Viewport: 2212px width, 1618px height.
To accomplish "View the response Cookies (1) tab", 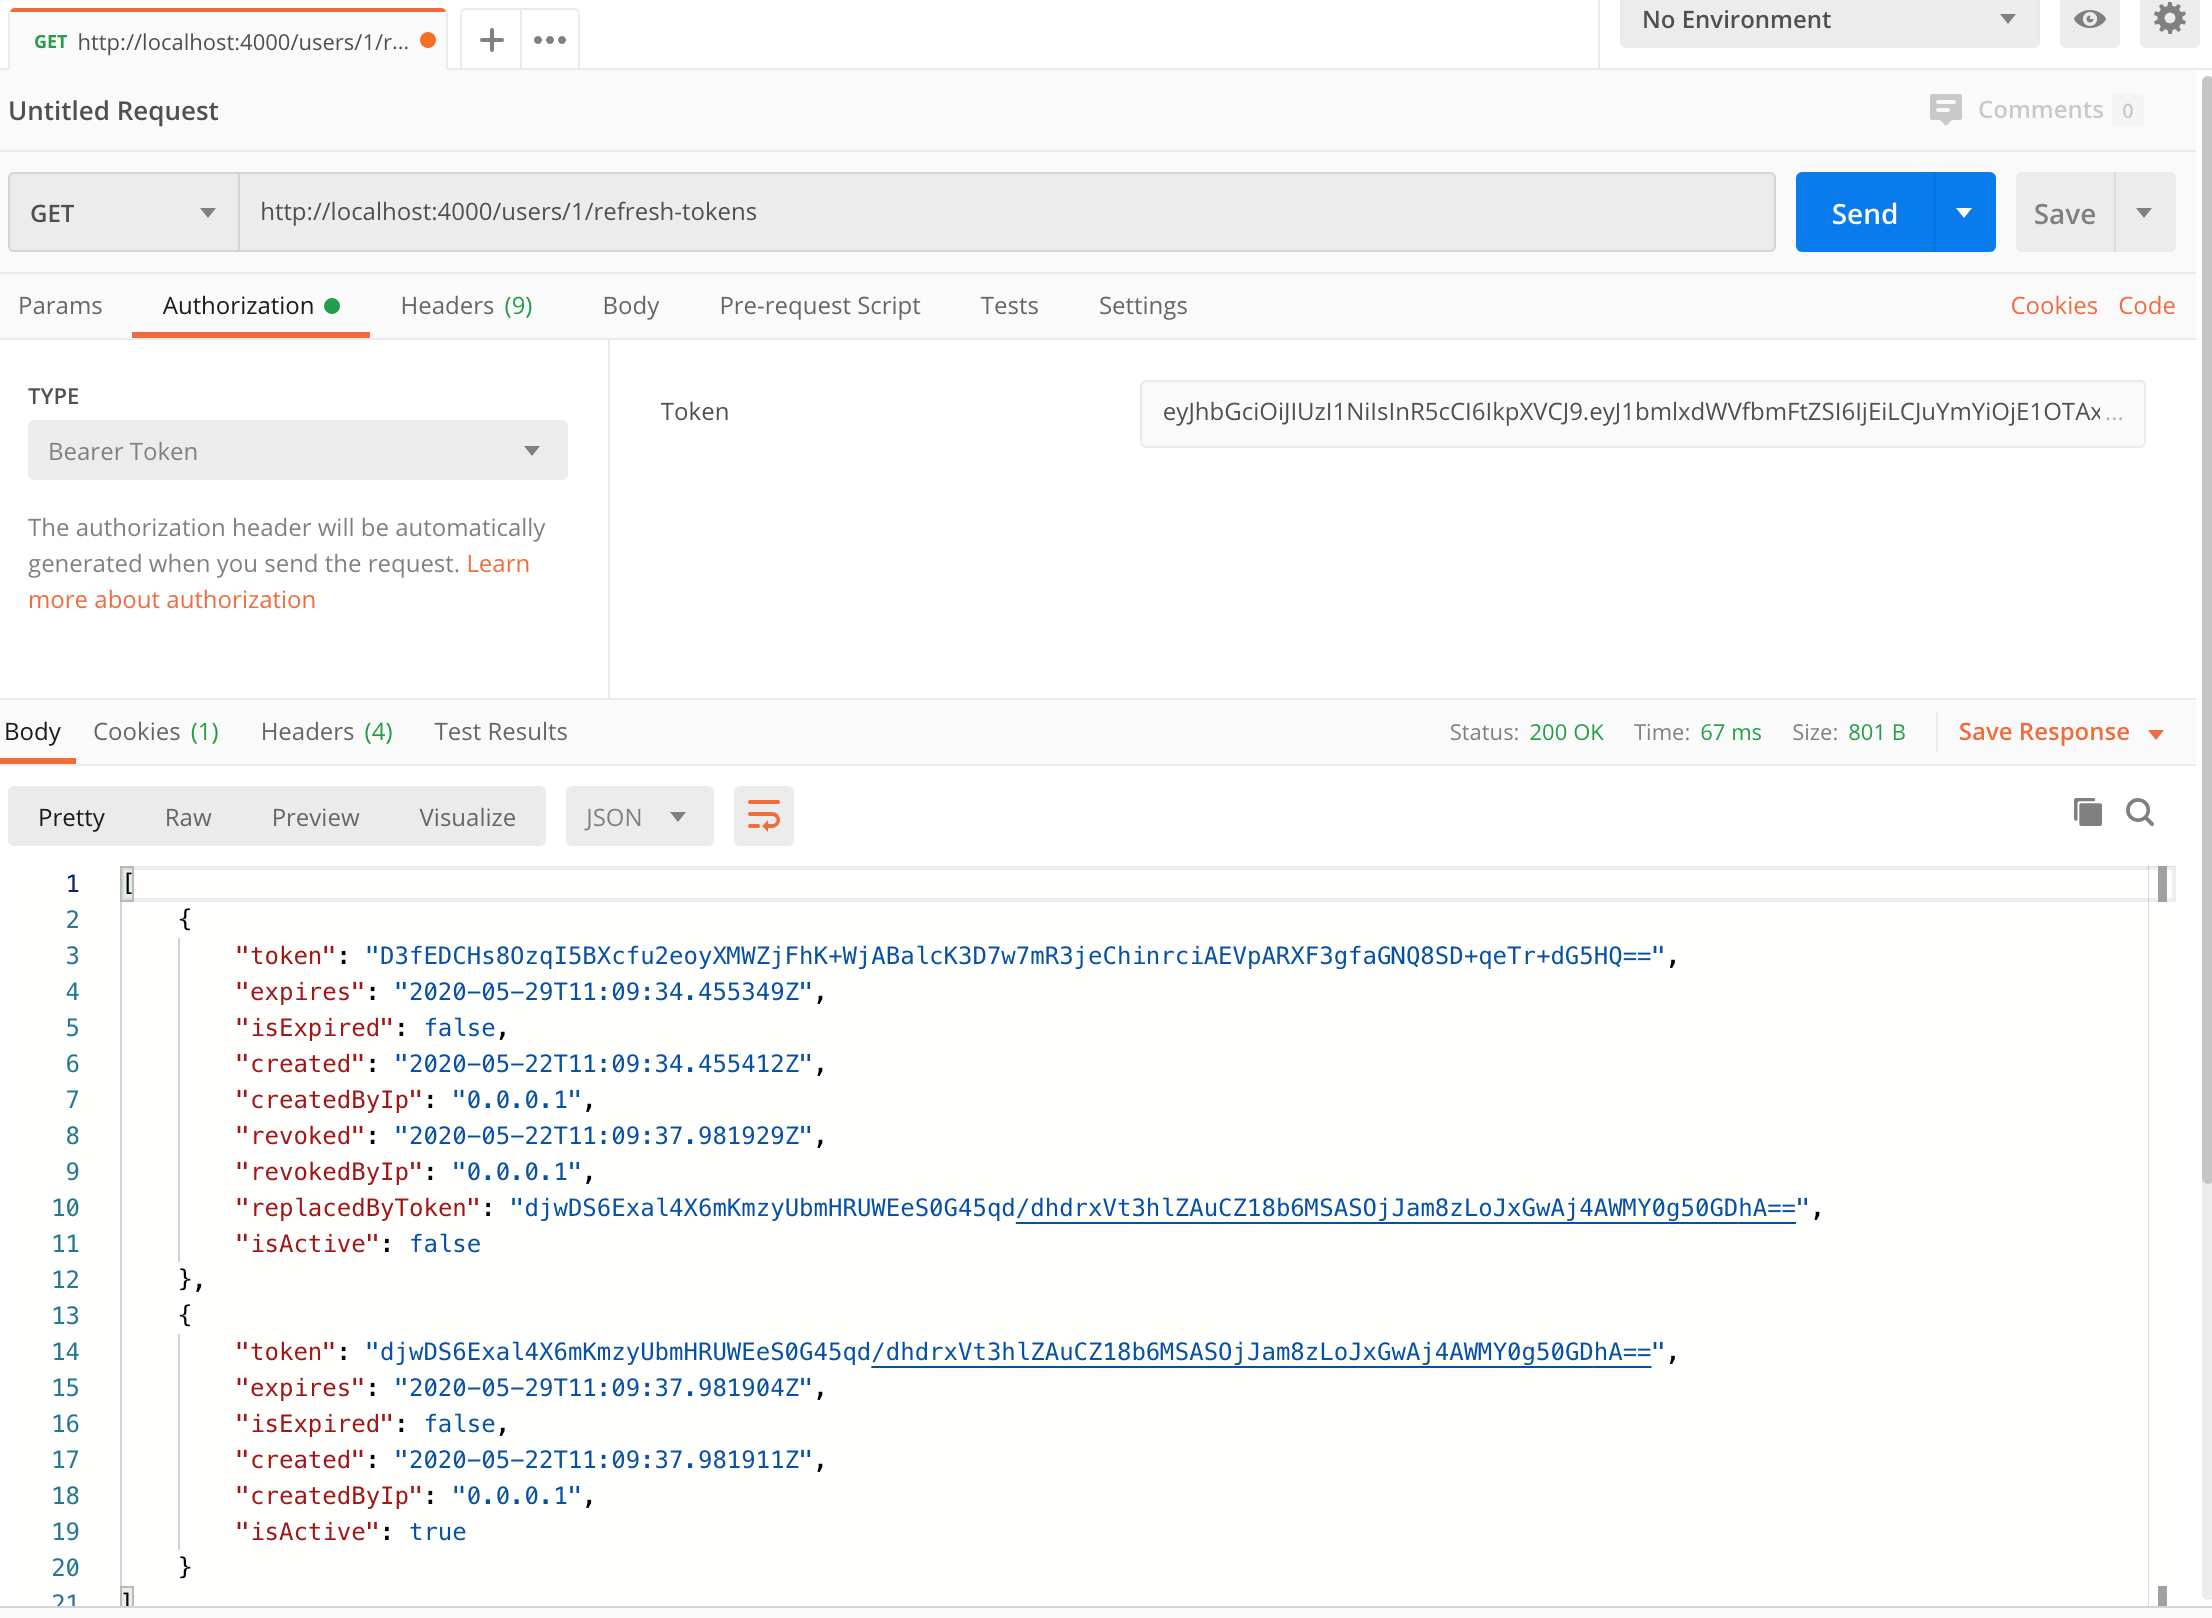I will (156, 731).
